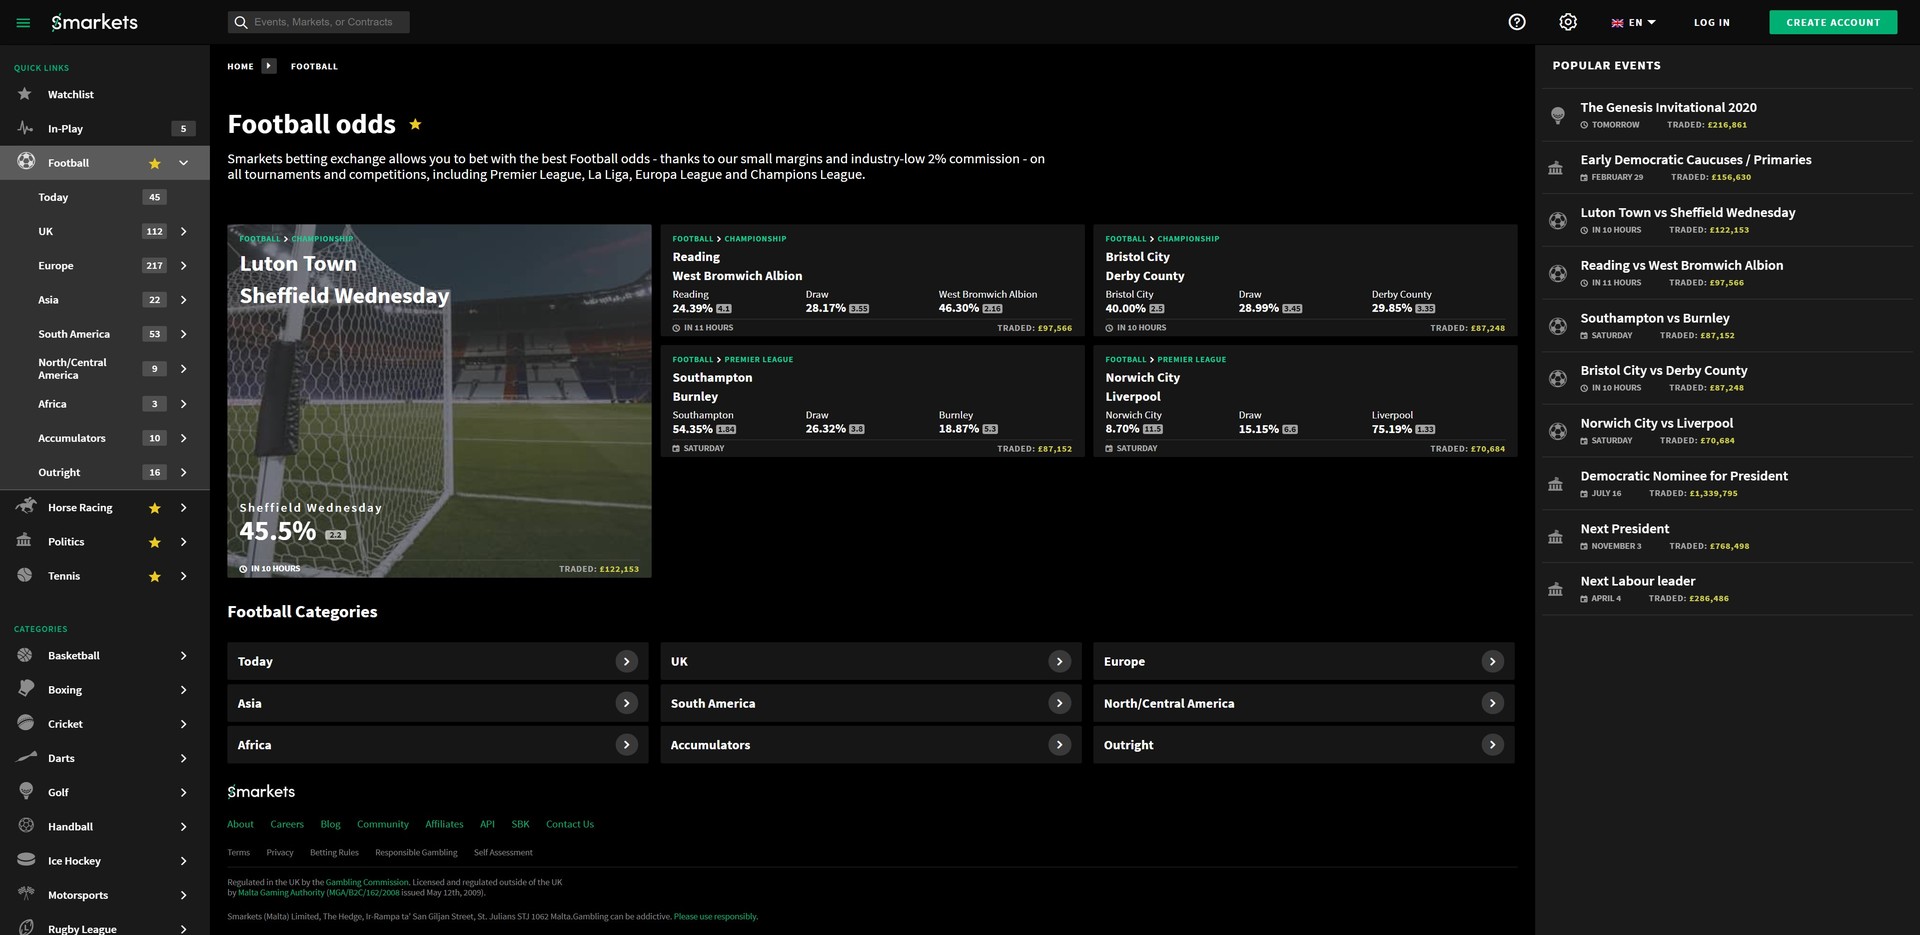The image size is (1920, 935).
Task: Click the Log In button
Action: tap(1711, 22)
